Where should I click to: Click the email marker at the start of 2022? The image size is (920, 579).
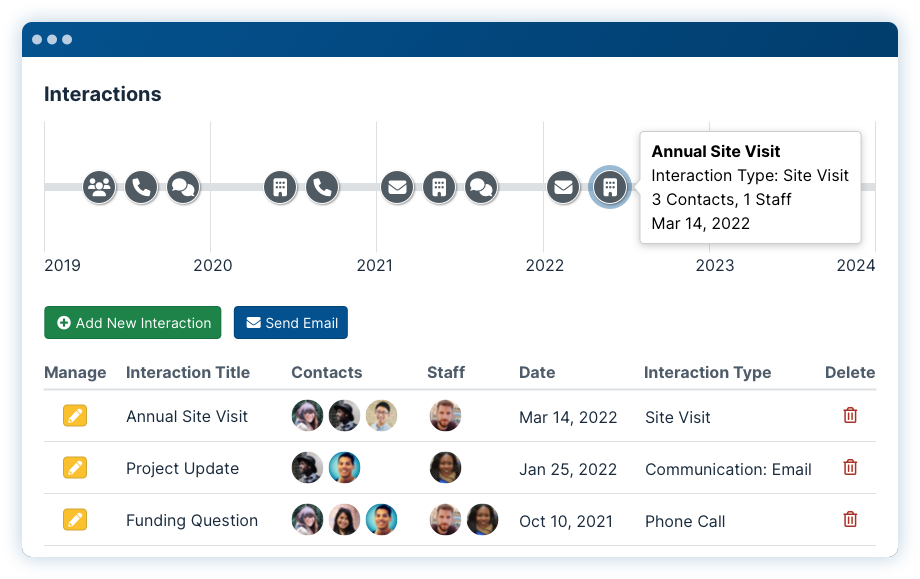[563, 187]
